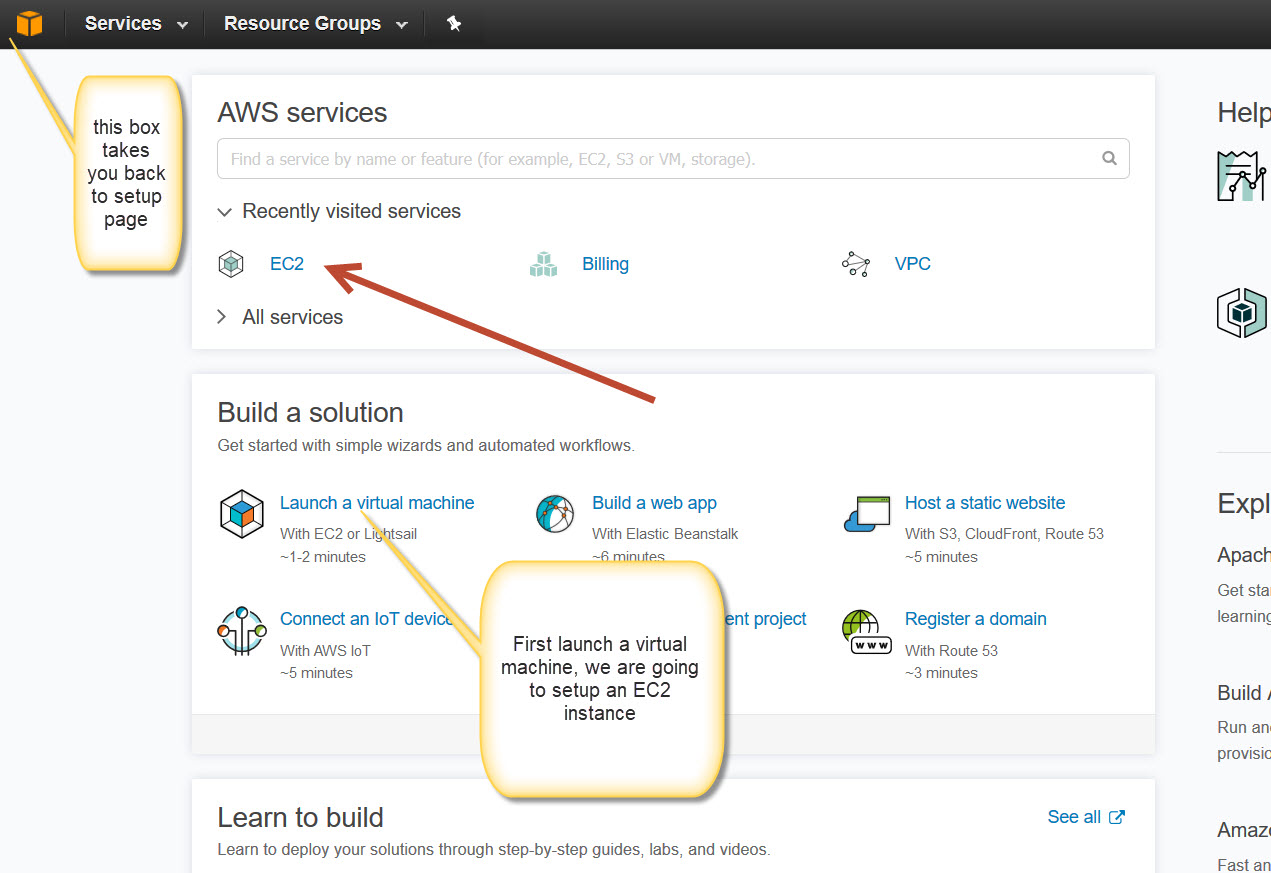Click the Build a web app globe icon

tap(555, 514)
